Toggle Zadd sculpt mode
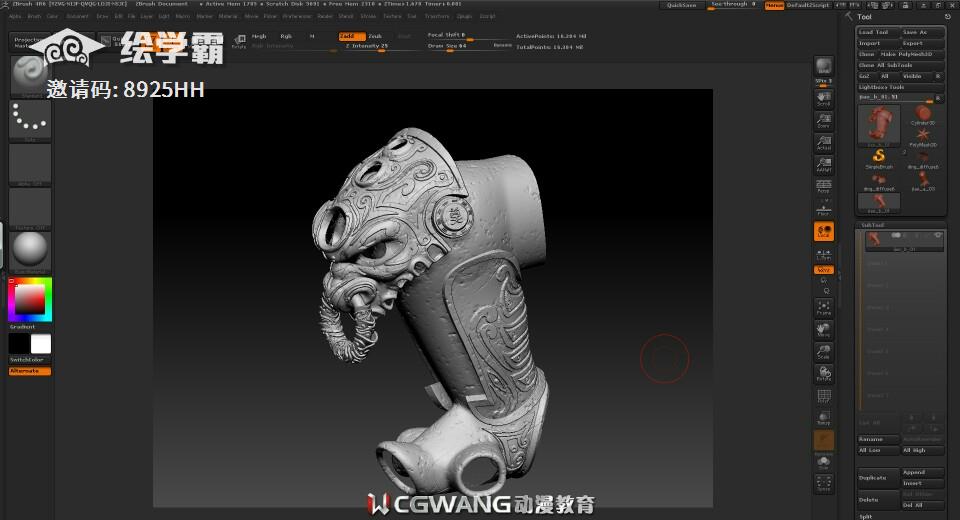Screen dimensions: 960x520 (351, 36)
